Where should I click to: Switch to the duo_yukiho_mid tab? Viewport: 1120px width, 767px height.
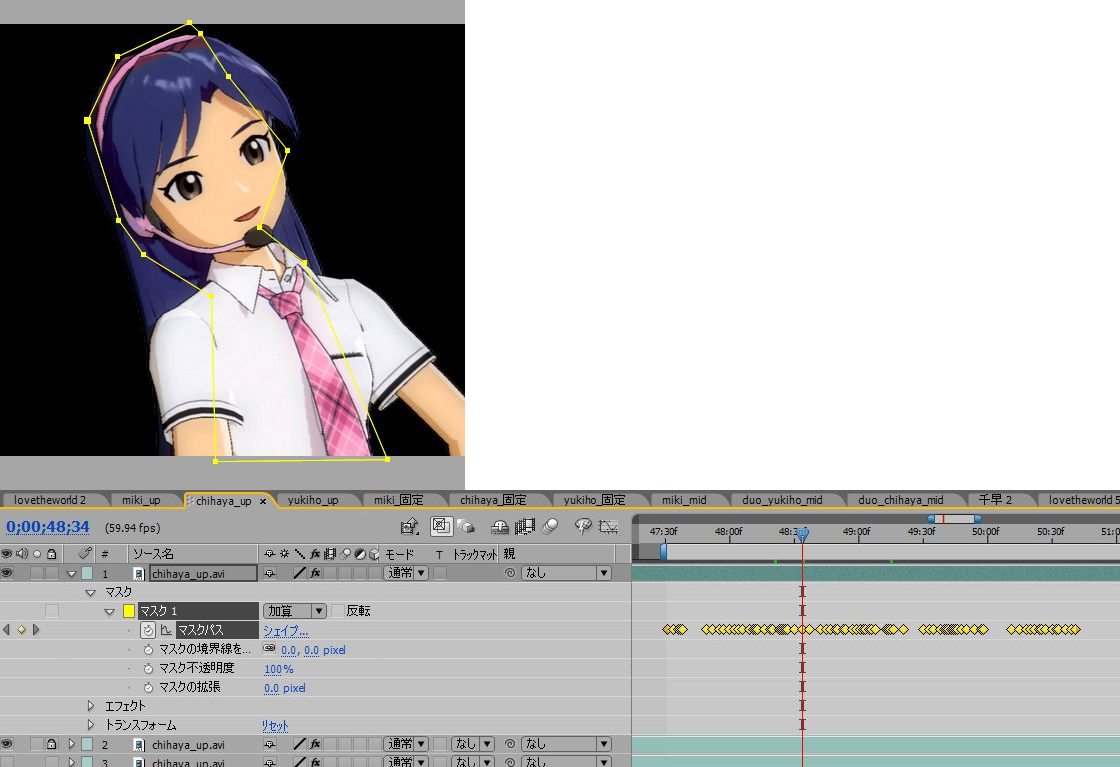[782, 500]
